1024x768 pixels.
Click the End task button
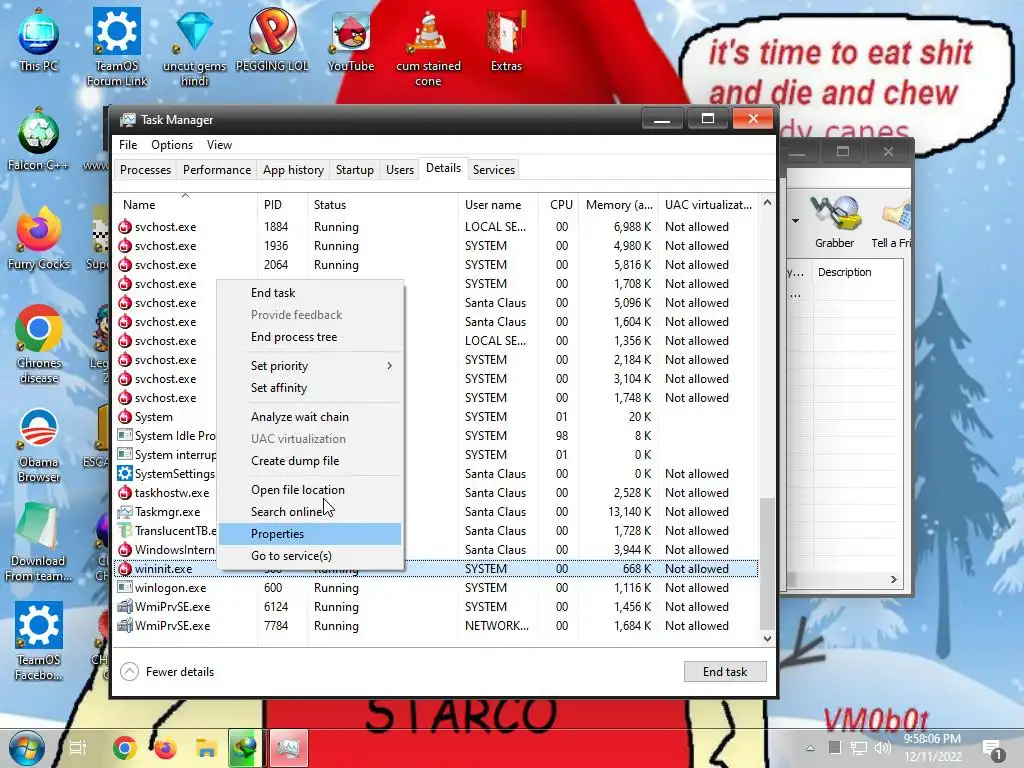click(x=725, y=671)
